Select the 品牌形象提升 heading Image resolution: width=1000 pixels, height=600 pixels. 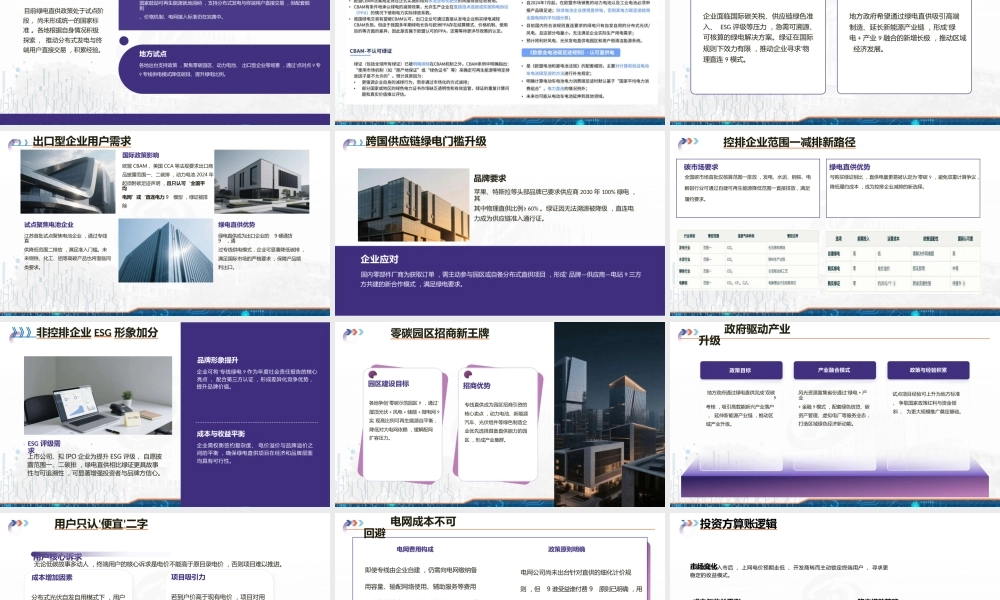(x=217, y=360)
